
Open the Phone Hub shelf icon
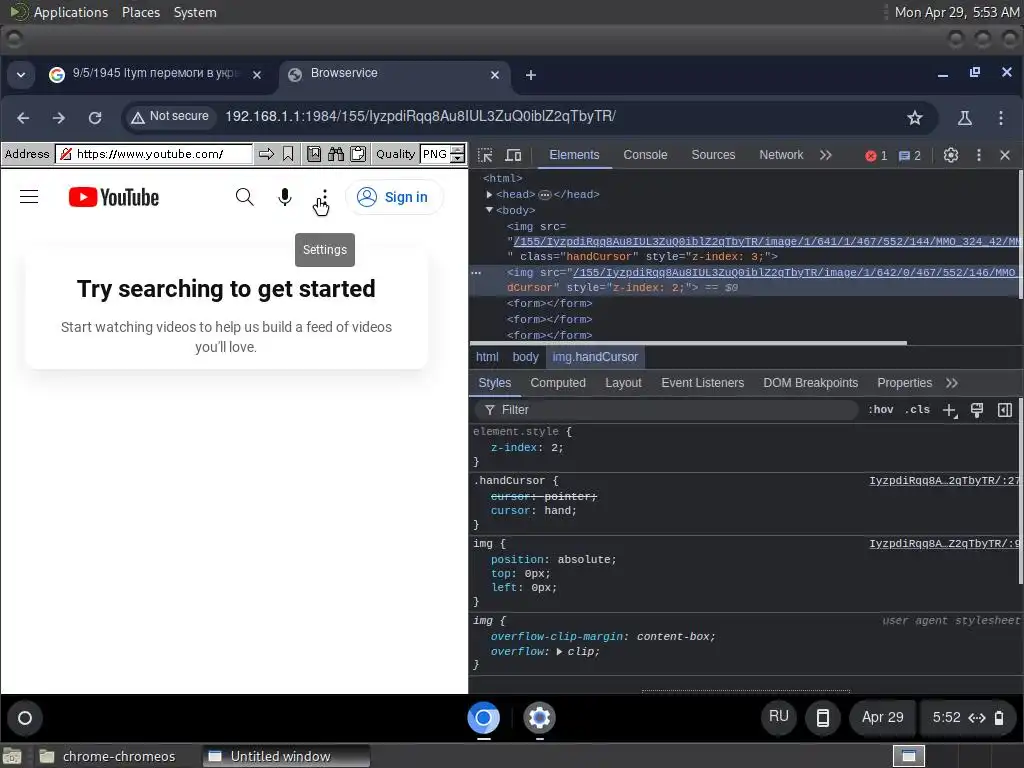(823, 718)
